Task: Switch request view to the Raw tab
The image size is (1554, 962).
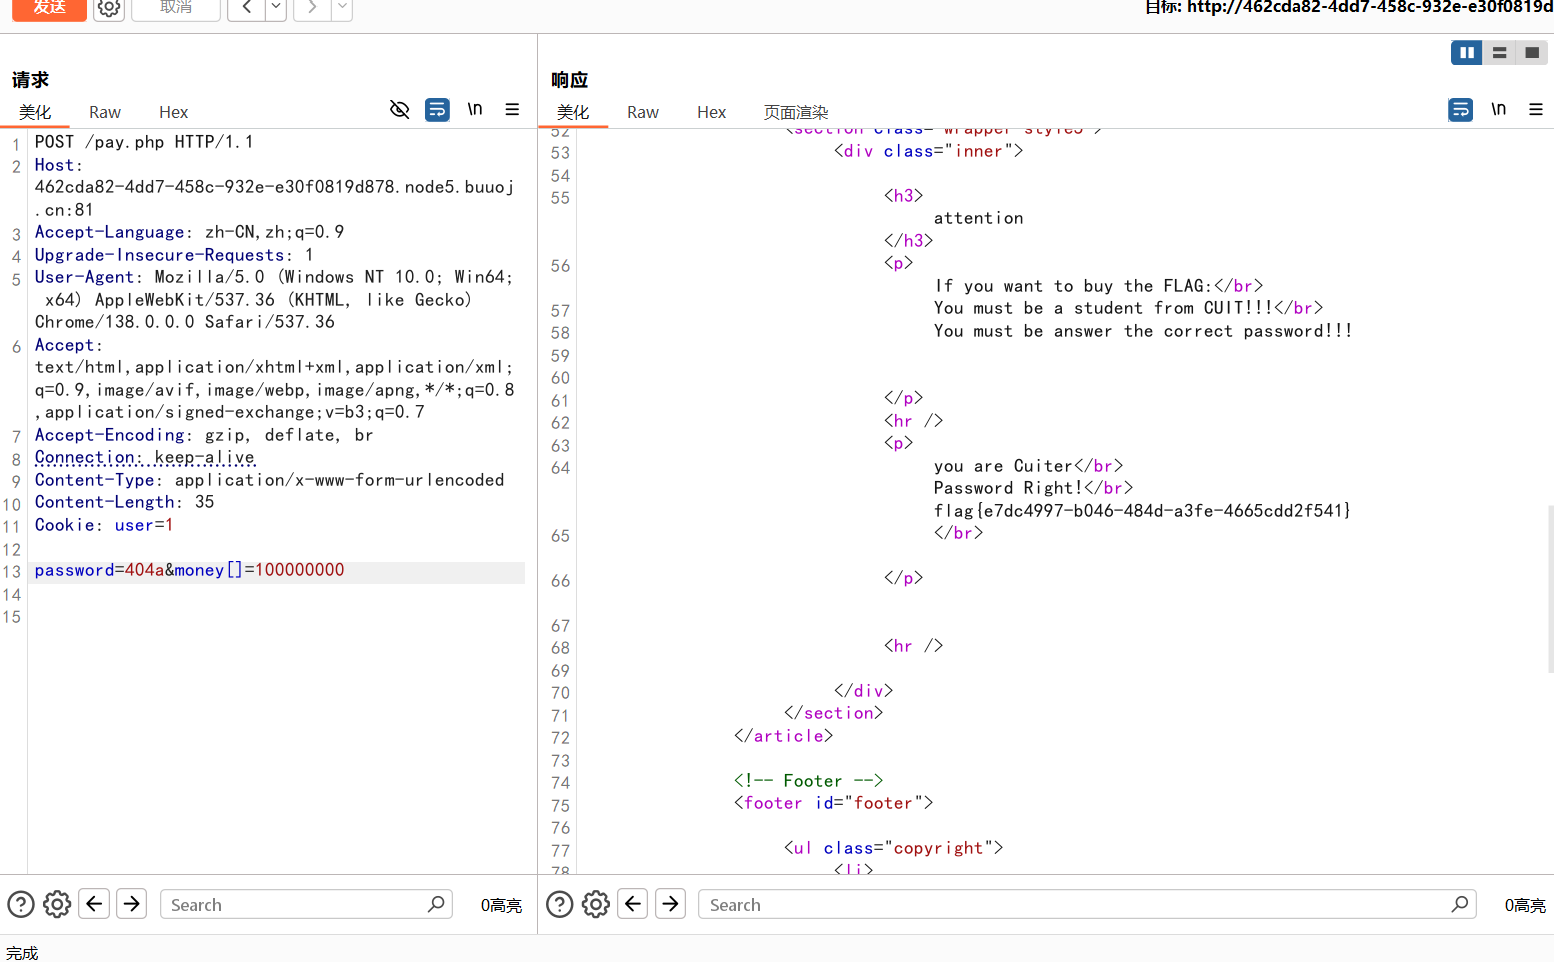Action: pos(104,112)
